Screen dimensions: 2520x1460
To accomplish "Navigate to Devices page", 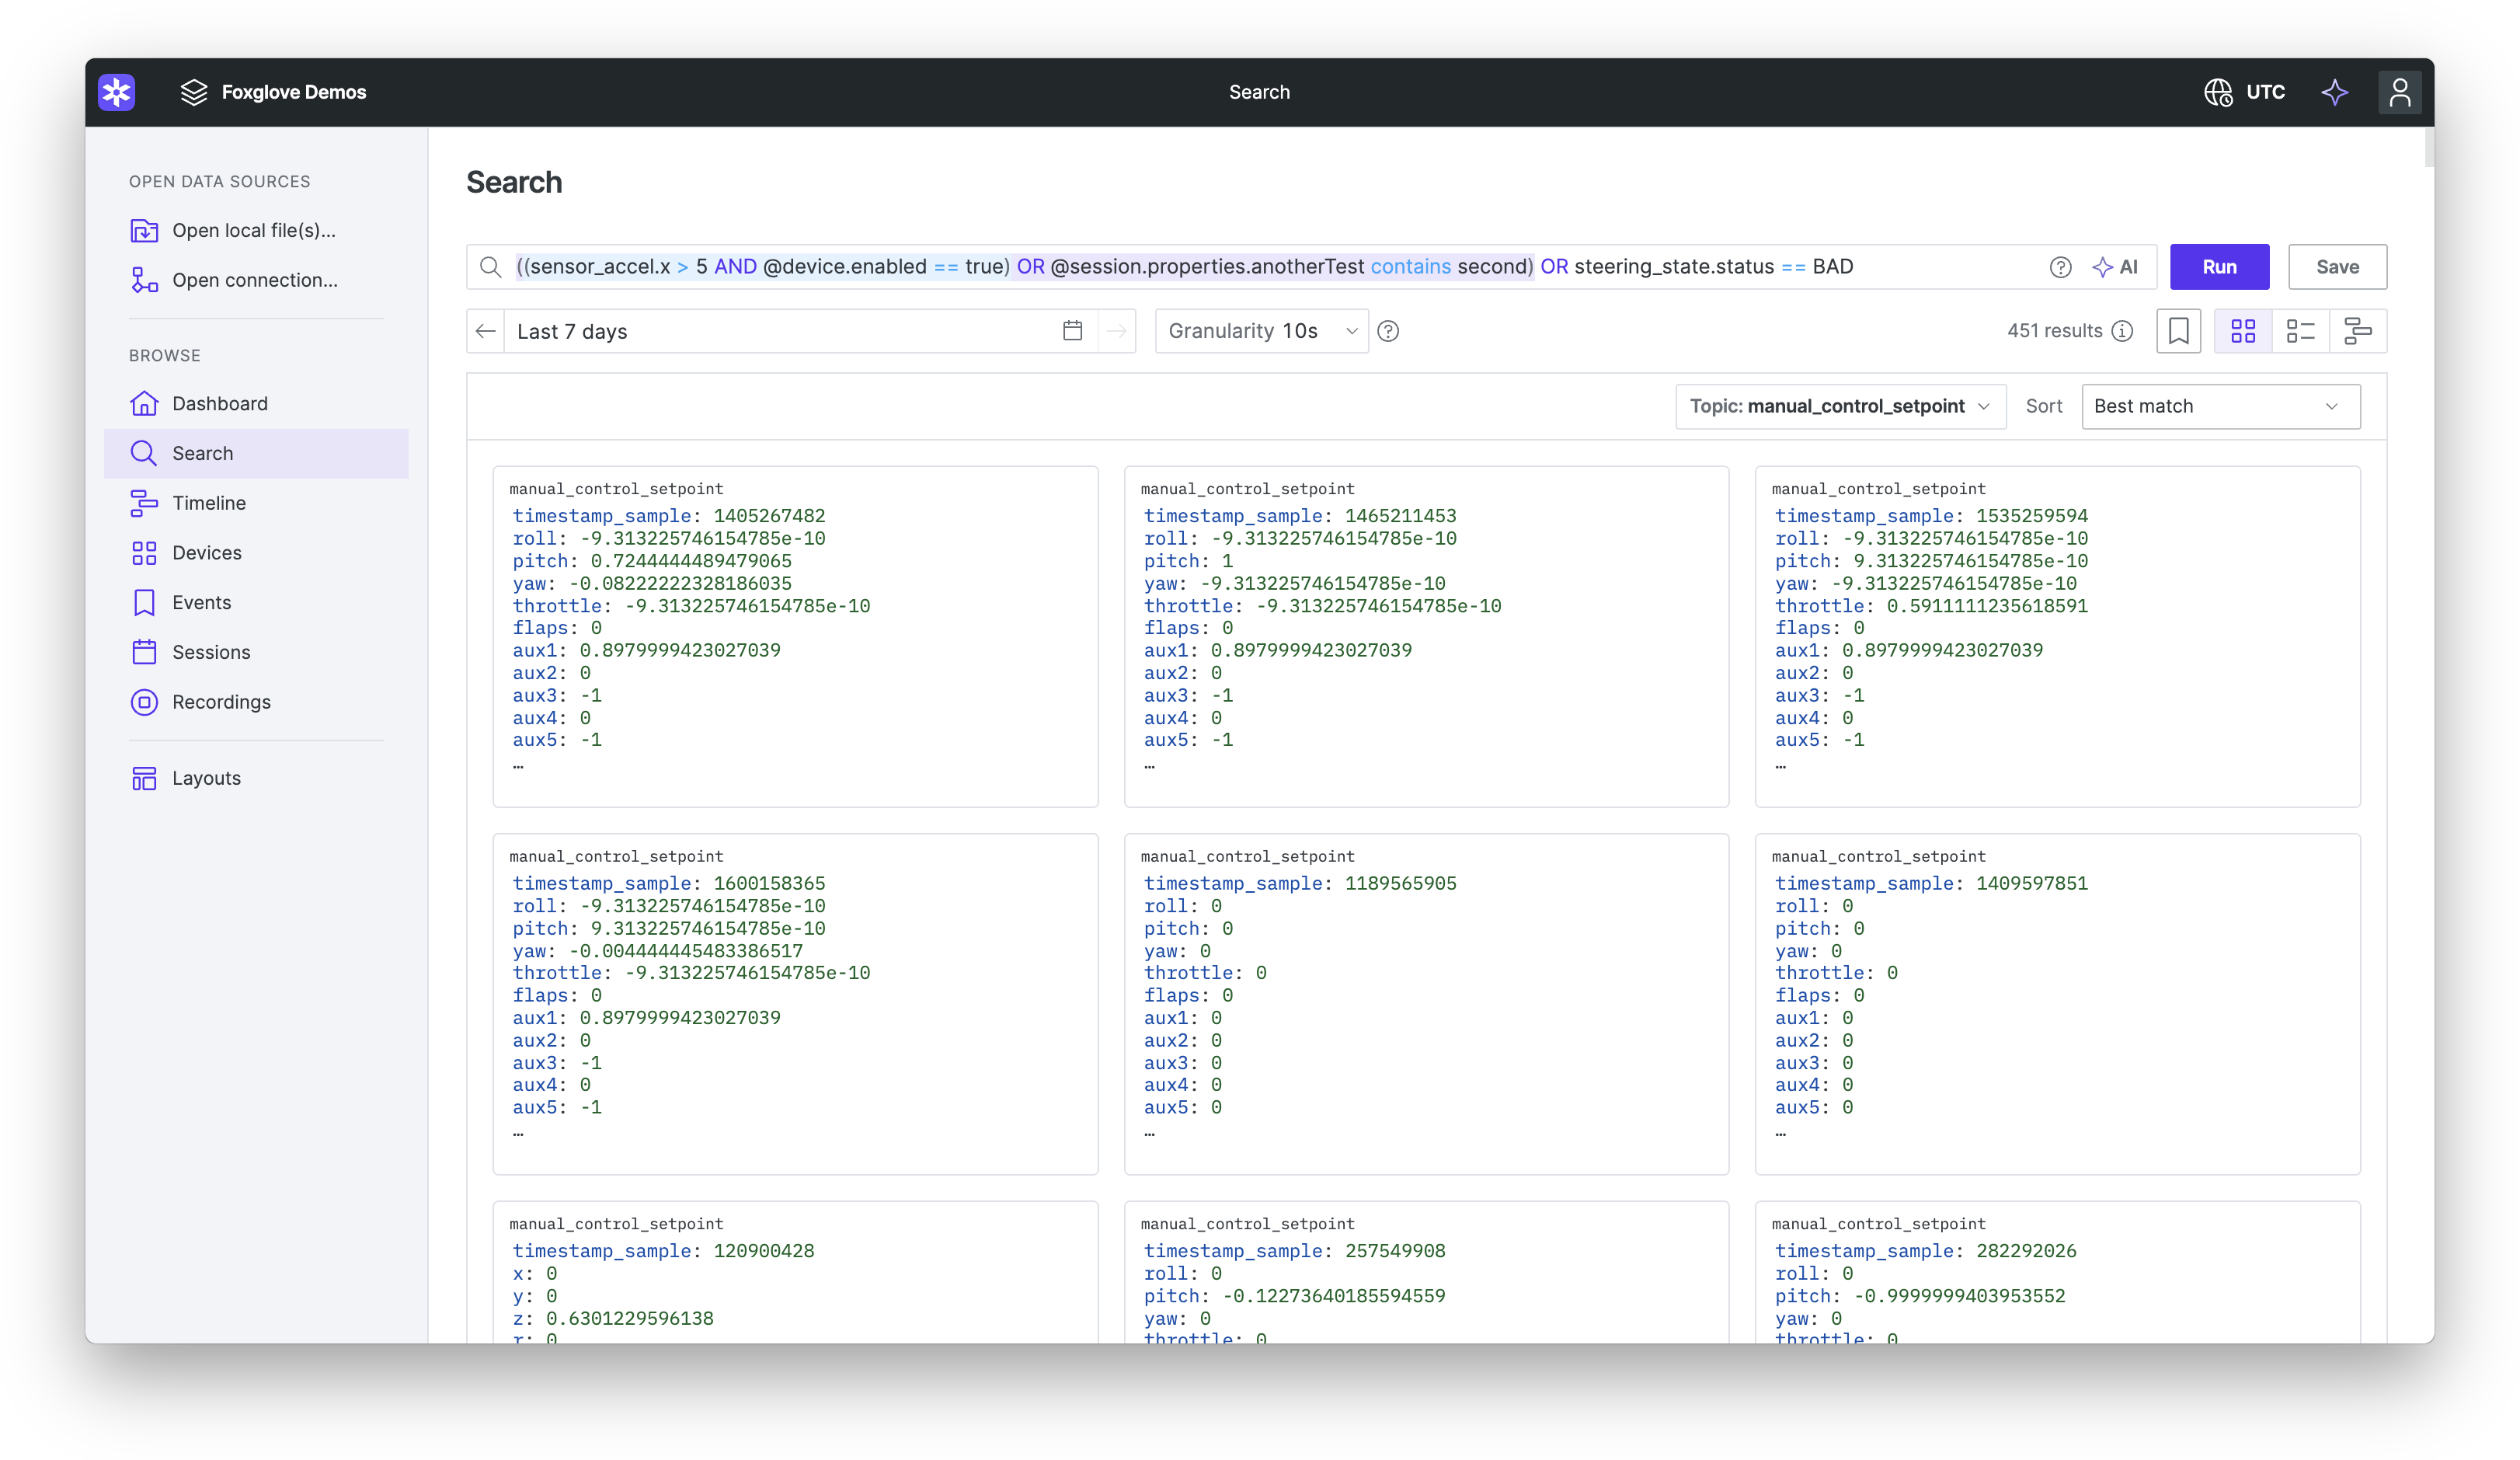I will (256, 552).
